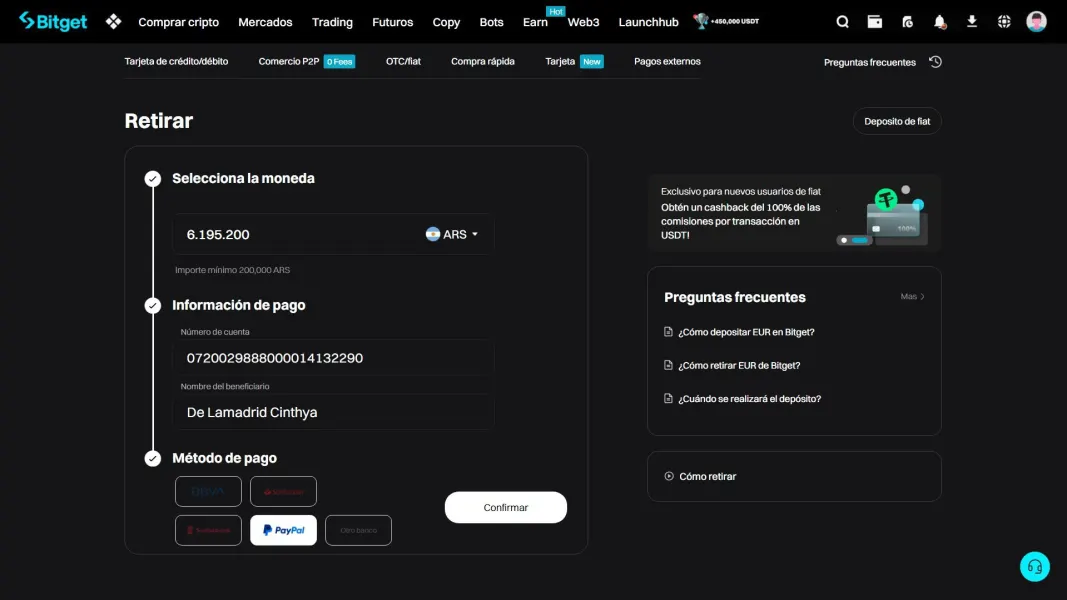Open the Bots menu
This screenshot has height=600, width=1067.
(491, 22)
